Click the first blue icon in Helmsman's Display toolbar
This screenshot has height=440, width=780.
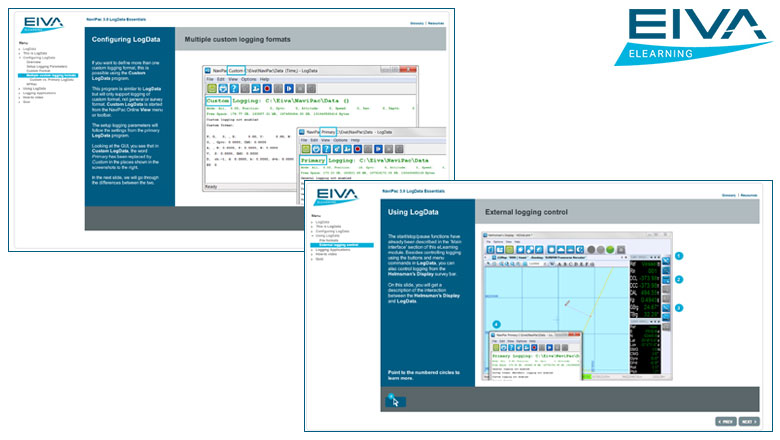coord(490,250)
